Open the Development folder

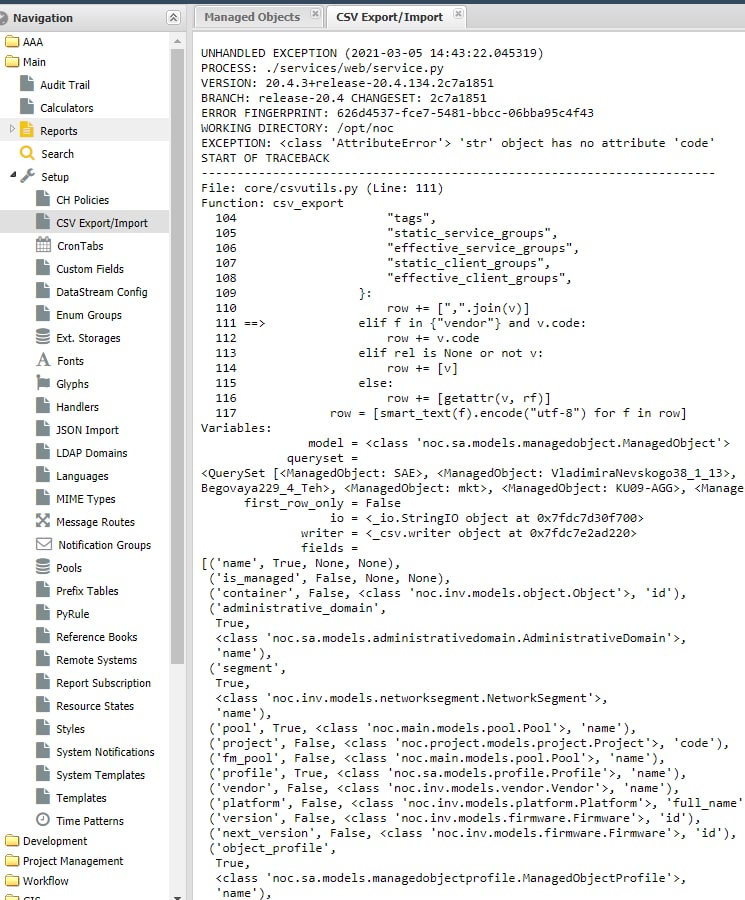click(x=46, y=841)
